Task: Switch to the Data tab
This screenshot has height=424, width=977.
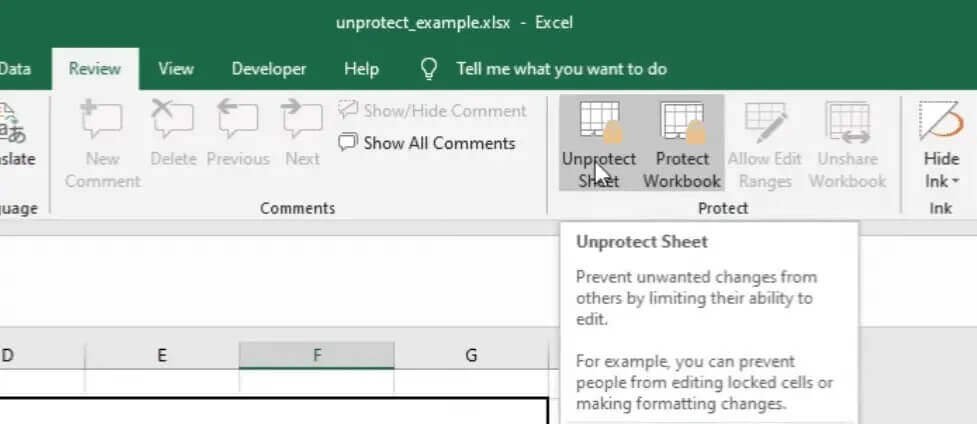Action: [x=16, y=69]
